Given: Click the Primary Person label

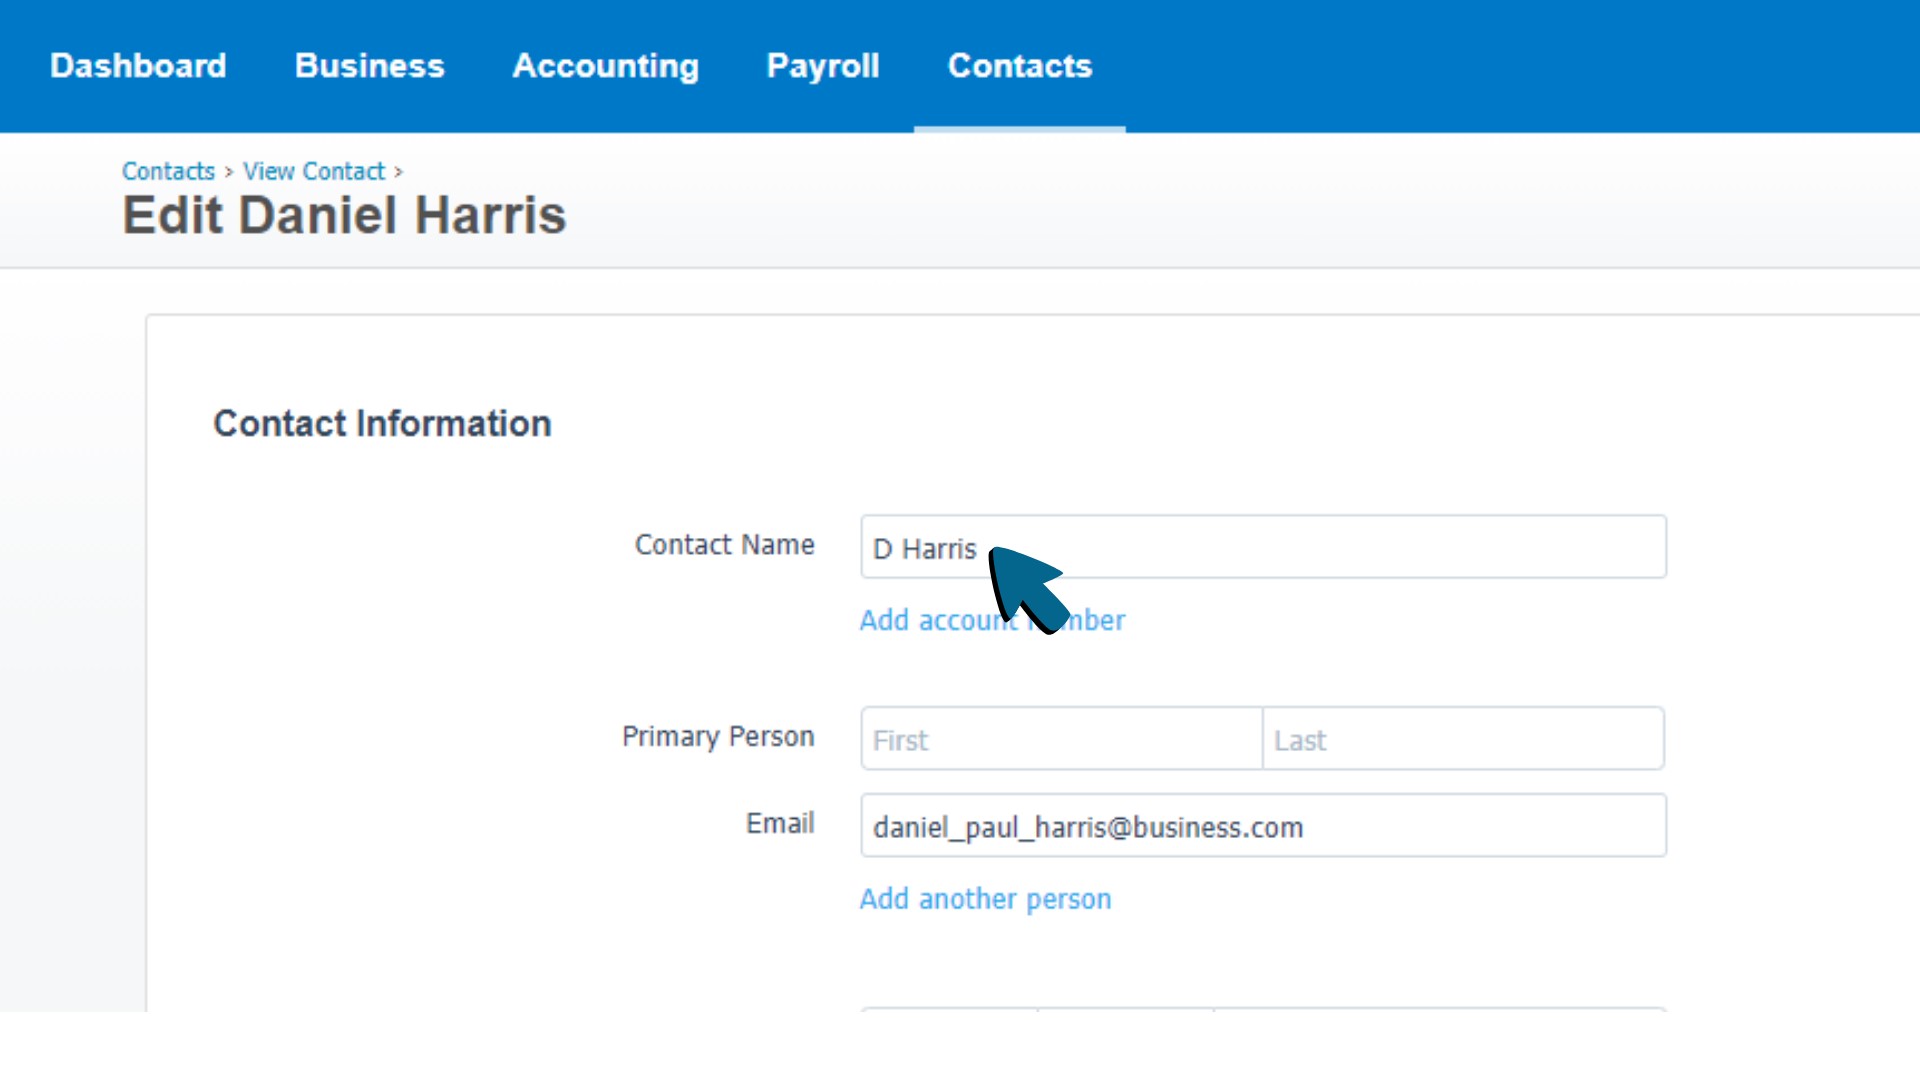Looking at the screenshot, I should coord(718,736).
